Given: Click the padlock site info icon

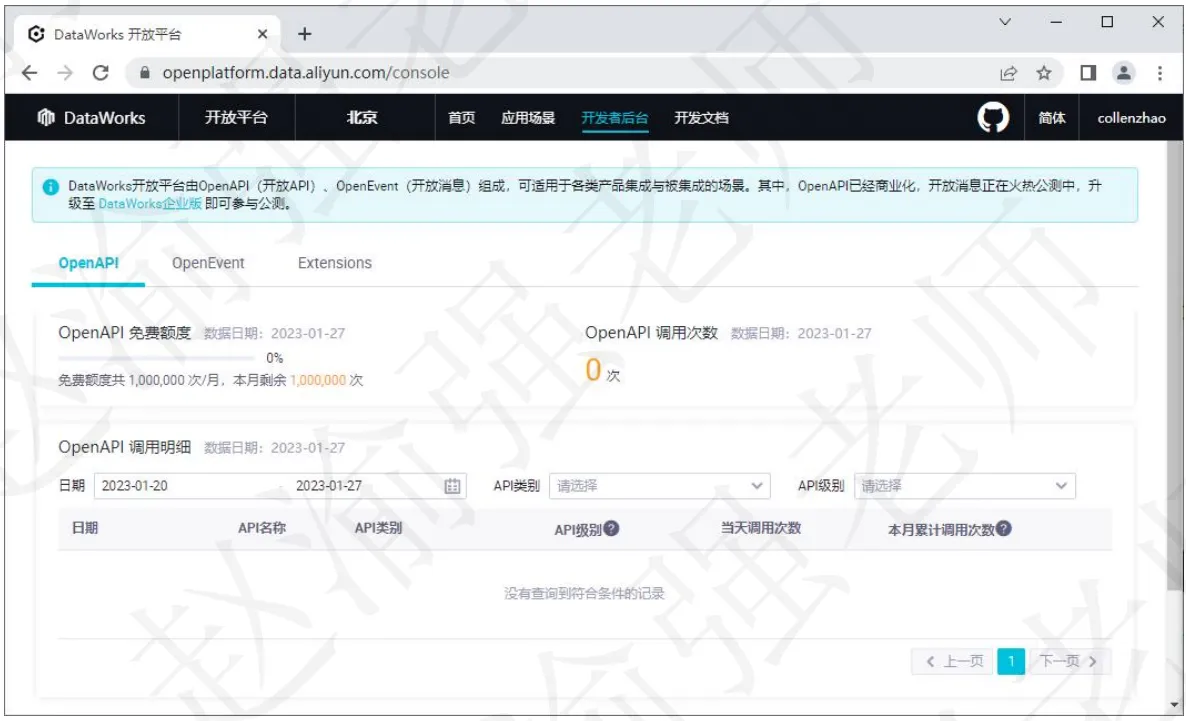Looking at the screenshot, I should point(144,73).
